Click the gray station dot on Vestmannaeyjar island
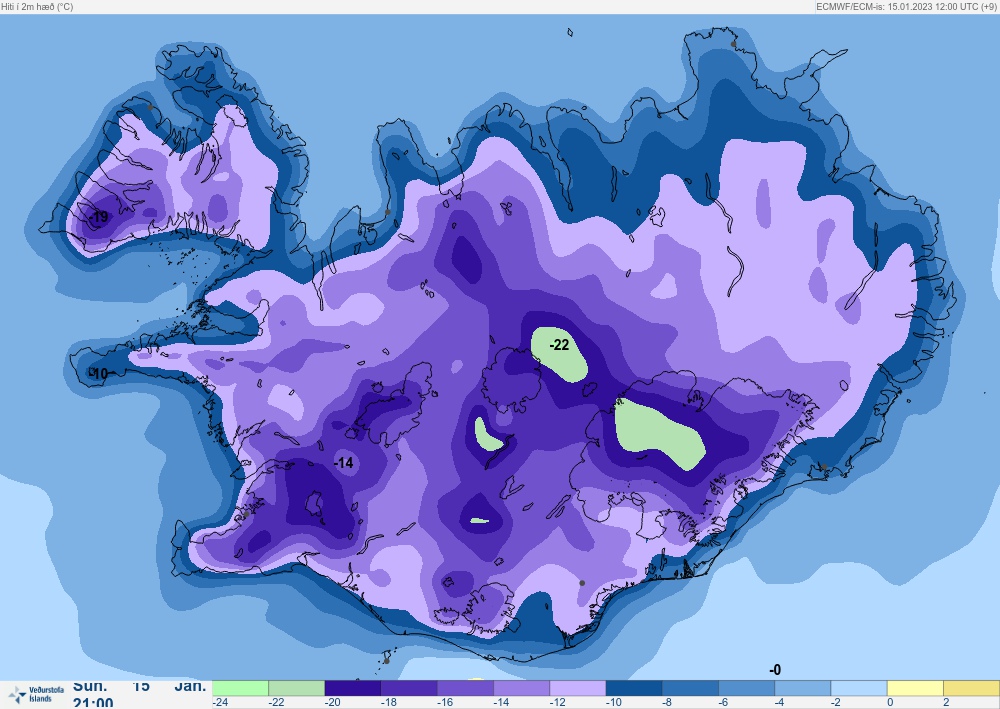Viewport: 1000px width, 709px height. [386, 661]
